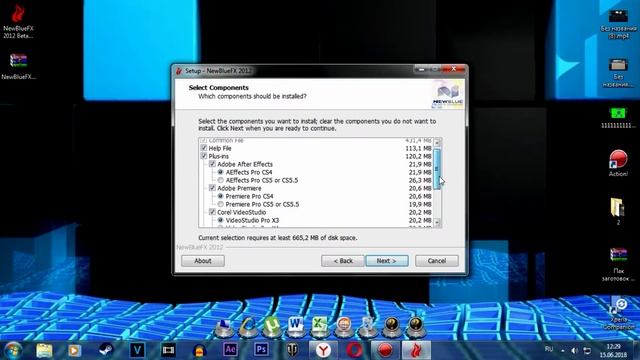Switch to NewBlueFX setup taskbar item
The image size is (640, 360).
(416, 350)
